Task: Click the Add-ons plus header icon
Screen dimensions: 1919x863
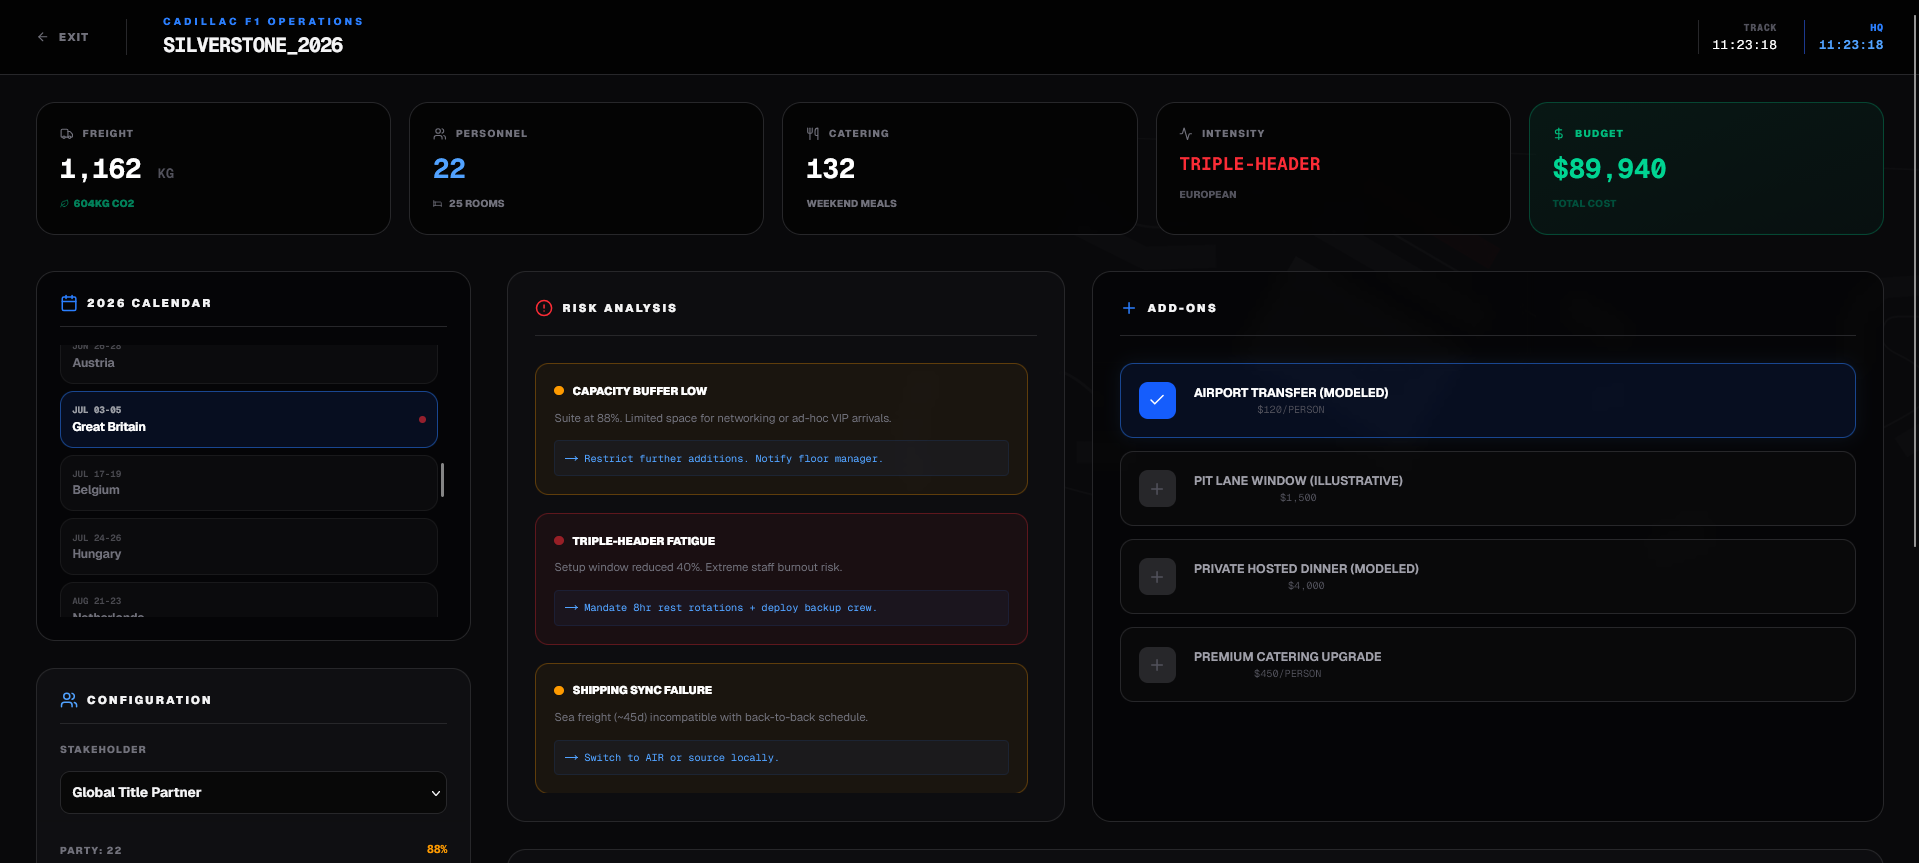Action: pyautogui.click(x=1129, y=308)
